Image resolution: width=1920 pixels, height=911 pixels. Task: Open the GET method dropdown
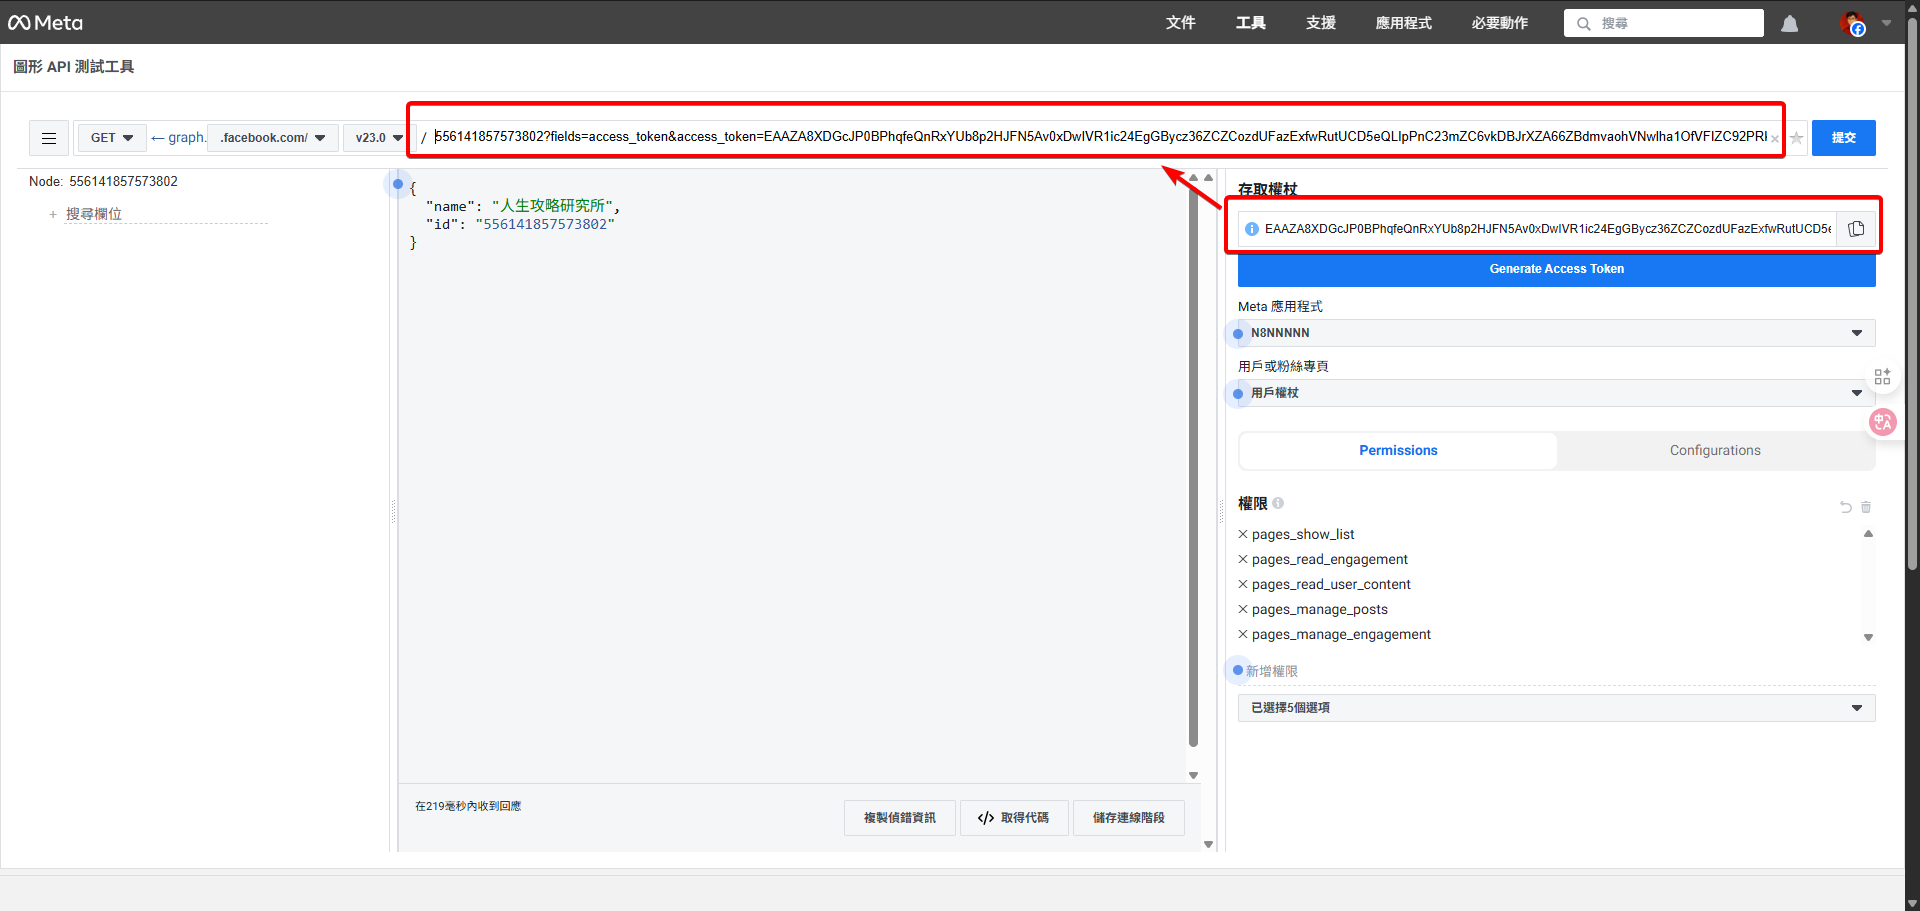tap(111, 138)
